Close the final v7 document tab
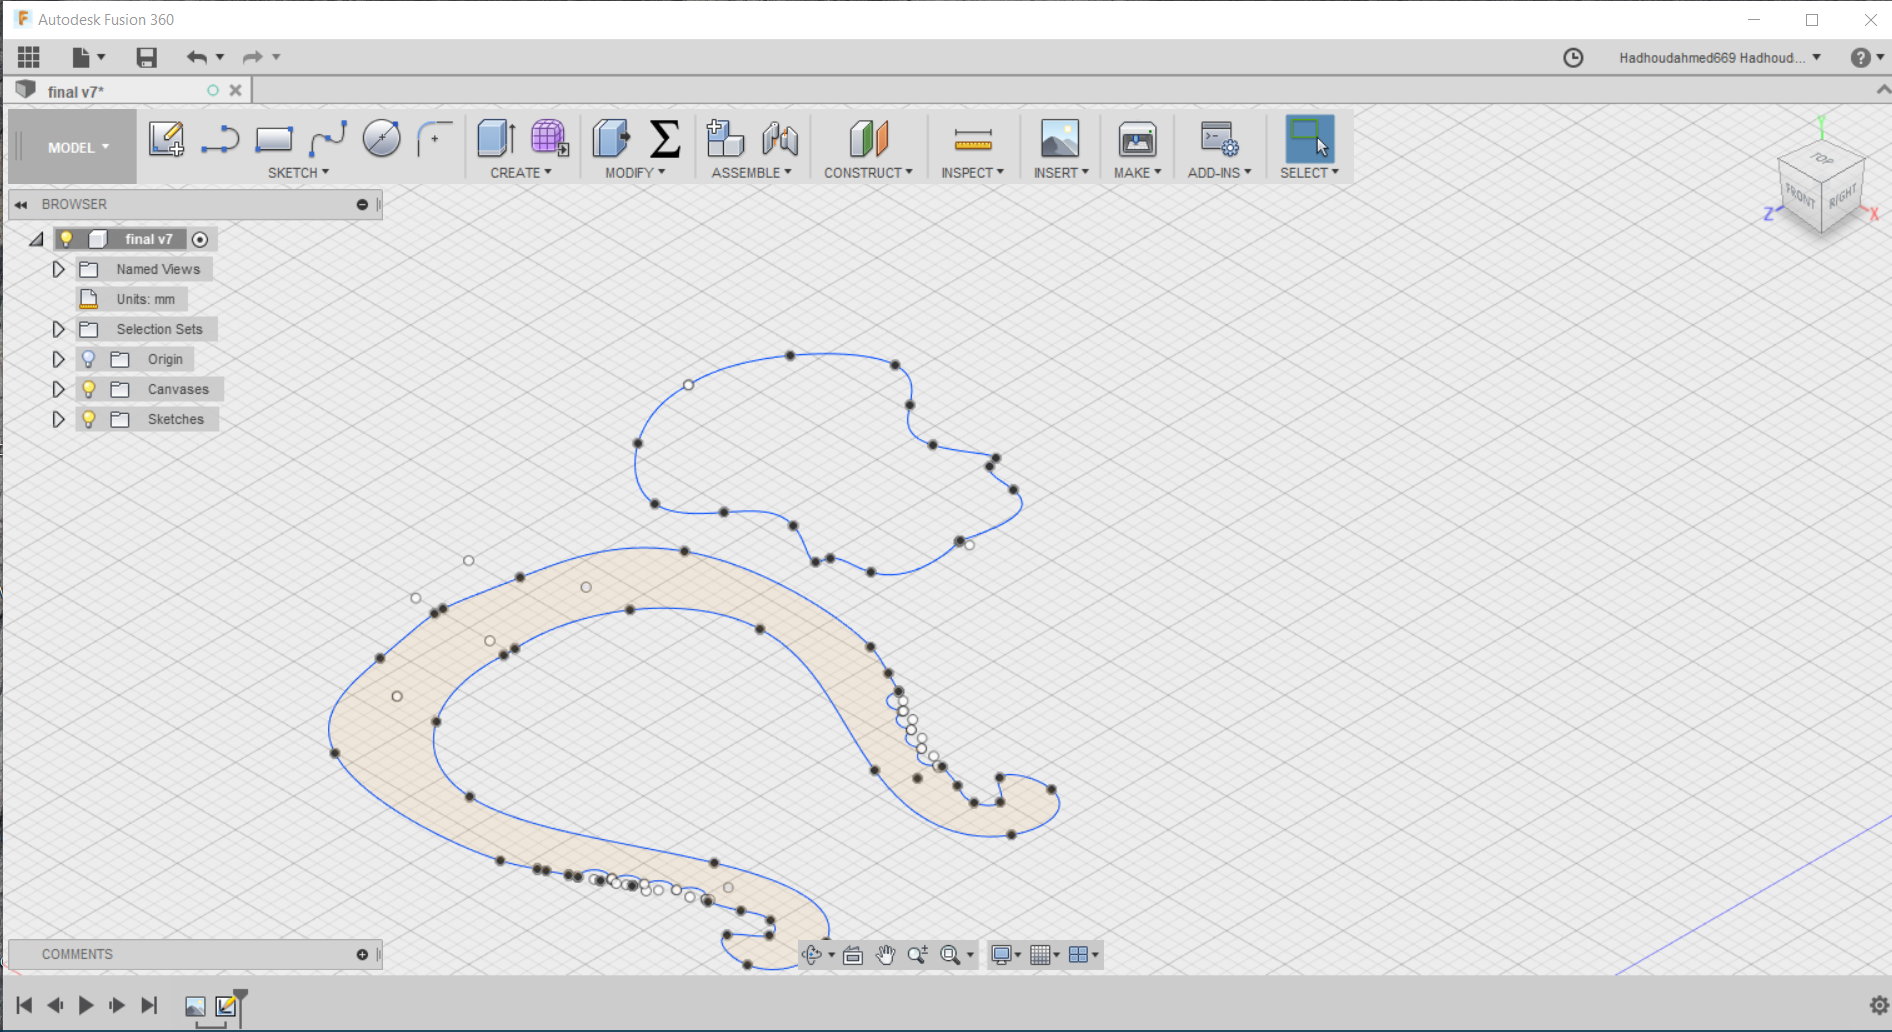Screen dimensions: 1892x1032 (x=236, y=90)
